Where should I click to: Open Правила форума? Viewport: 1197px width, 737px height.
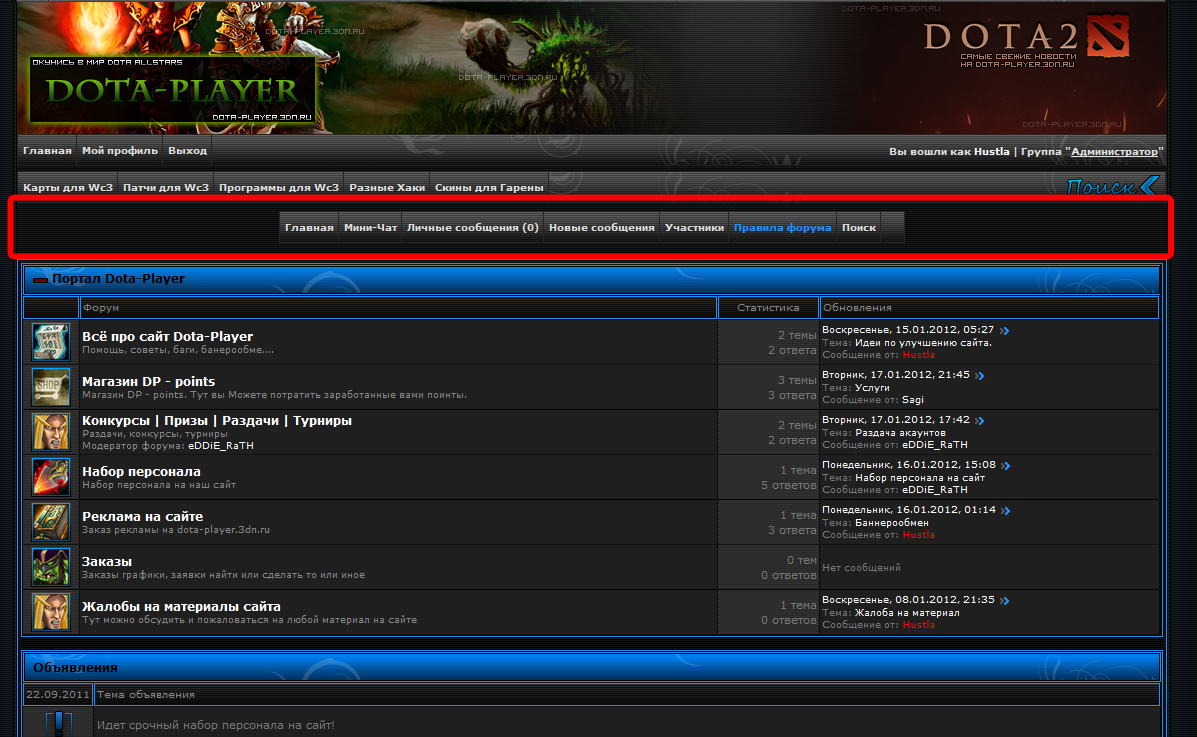pos(782,228)
